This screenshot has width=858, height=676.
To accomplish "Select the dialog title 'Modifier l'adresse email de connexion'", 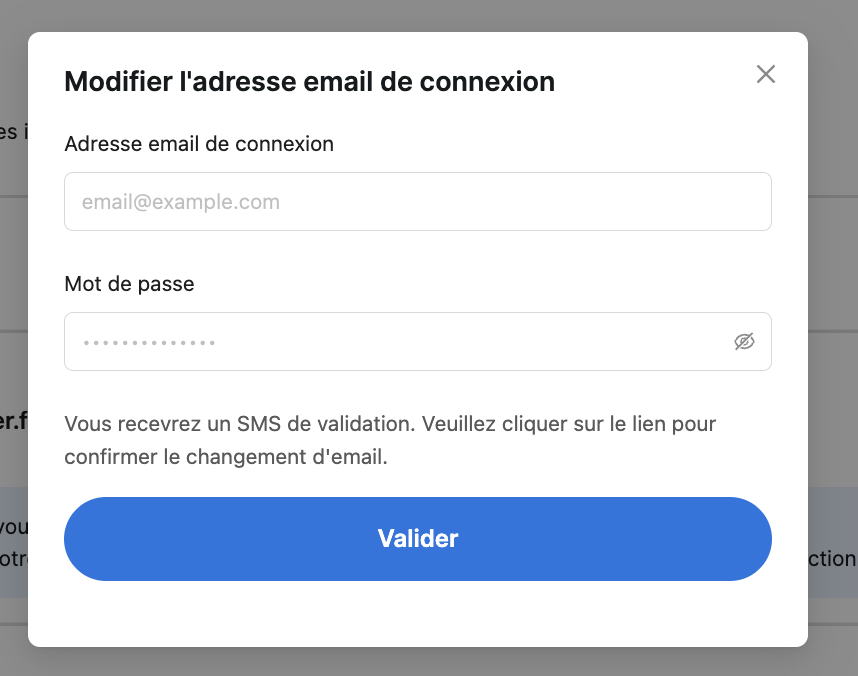I will [x=310, y=82].
